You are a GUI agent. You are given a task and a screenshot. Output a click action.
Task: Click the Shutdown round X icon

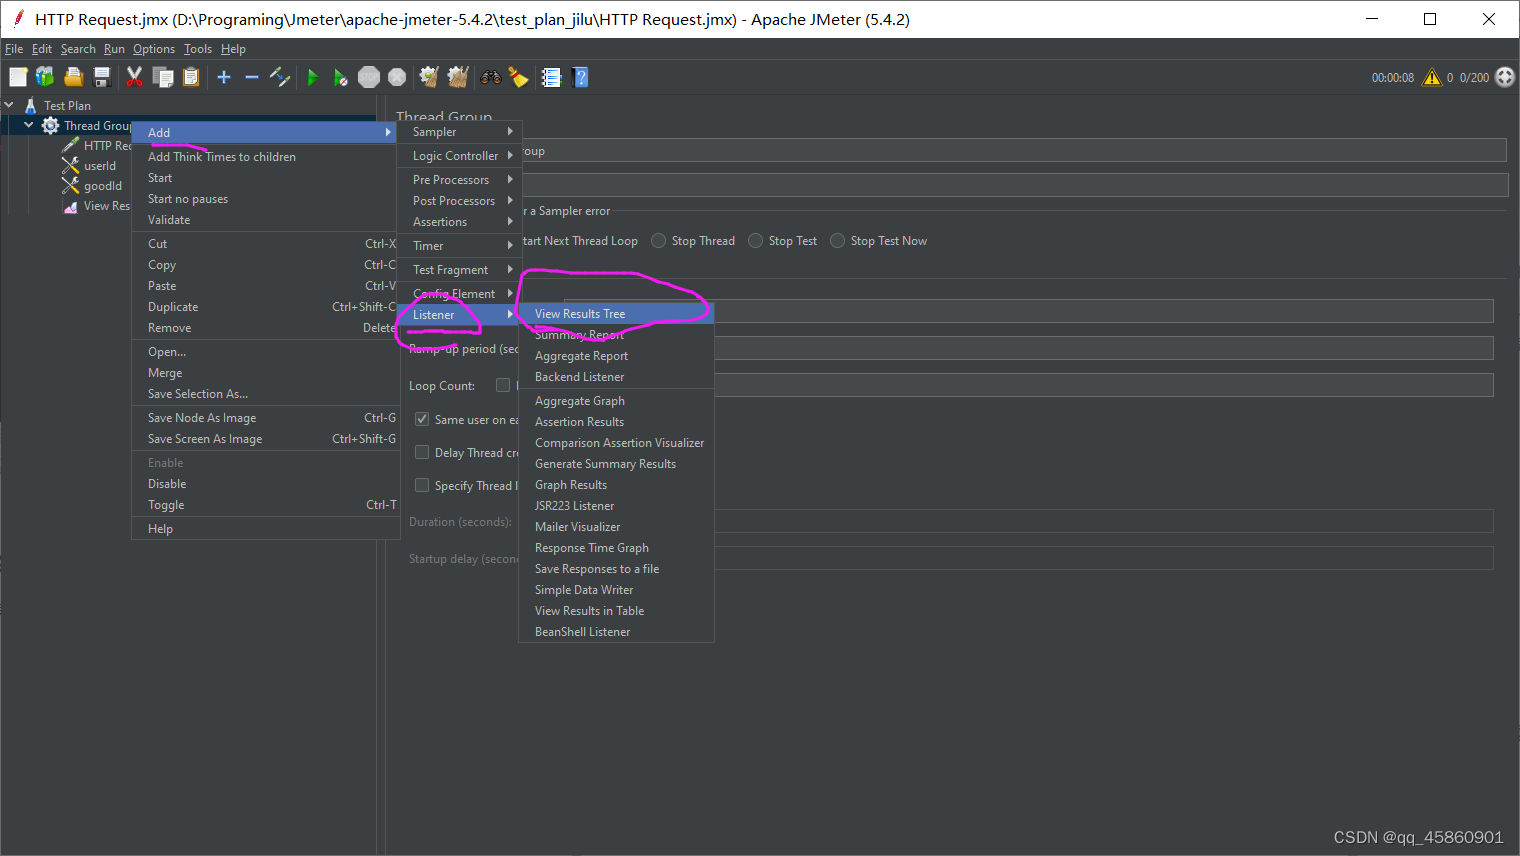point(397,77)
